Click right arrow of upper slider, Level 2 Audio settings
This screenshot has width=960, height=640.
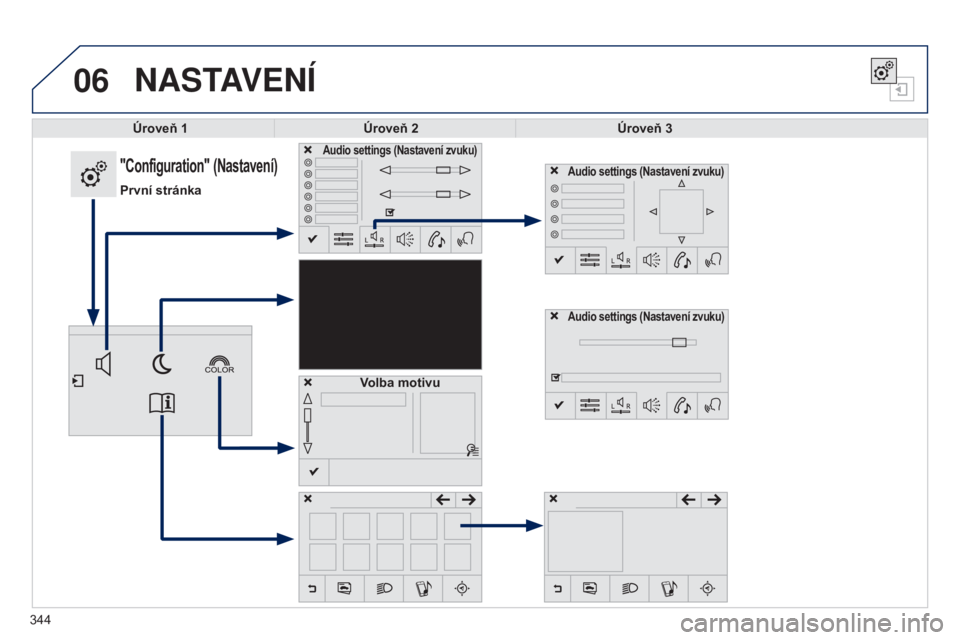[465, 170]
